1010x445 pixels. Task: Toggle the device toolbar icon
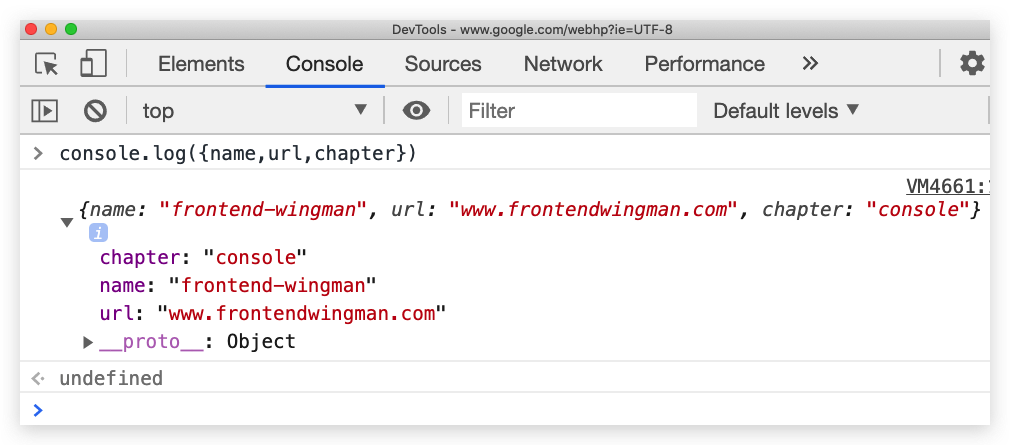pos(93,64)
